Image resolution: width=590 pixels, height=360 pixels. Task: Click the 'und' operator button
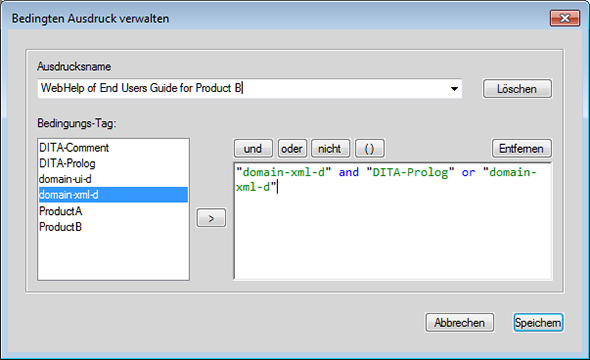point(253,149)
